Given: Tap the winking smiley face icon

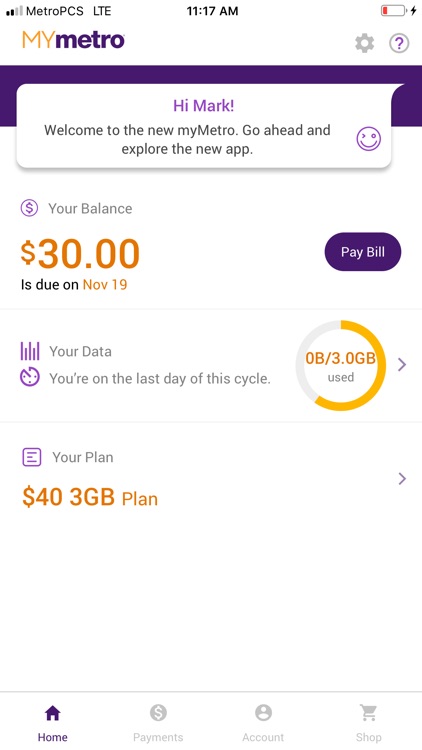Looking at the screenshot, I should (369, 139).
